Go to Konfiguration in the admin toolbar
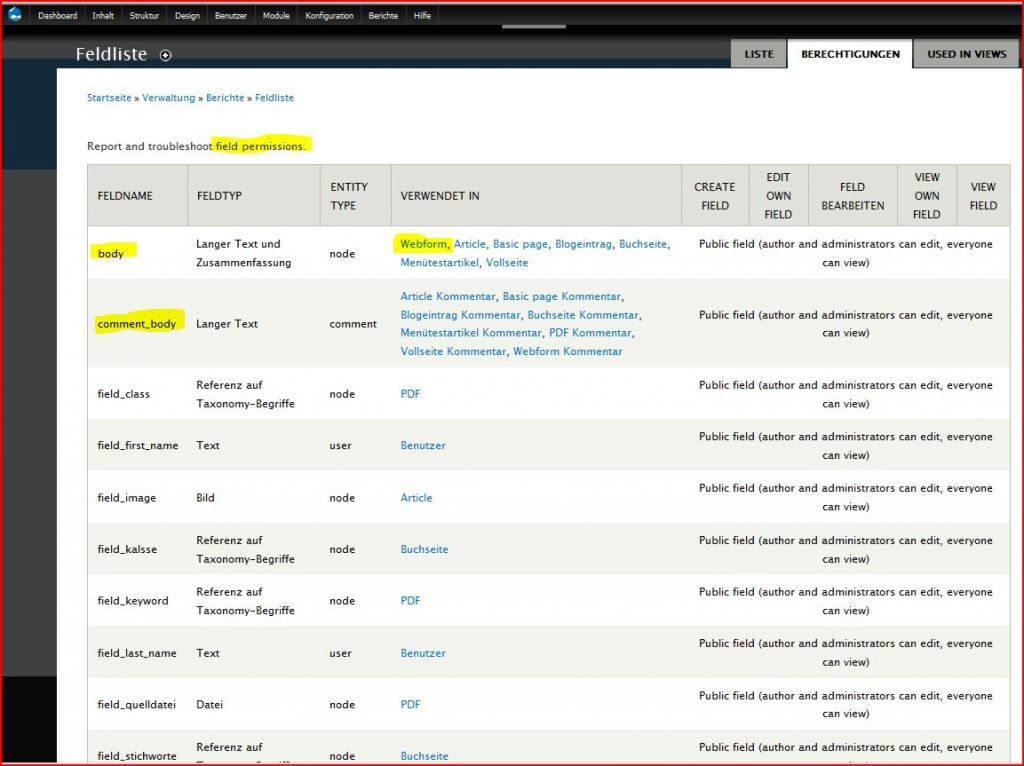The width and height of the screenshot is (1024, 766). (329, 16)
